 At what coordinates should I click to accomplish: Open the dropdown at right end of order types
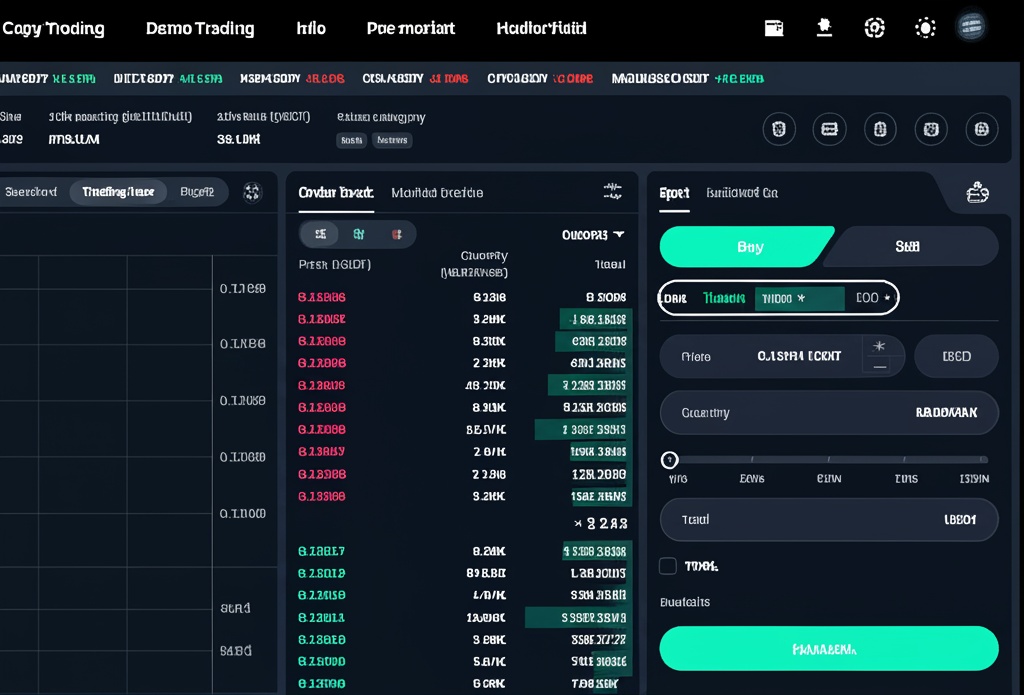pos(872,298)
